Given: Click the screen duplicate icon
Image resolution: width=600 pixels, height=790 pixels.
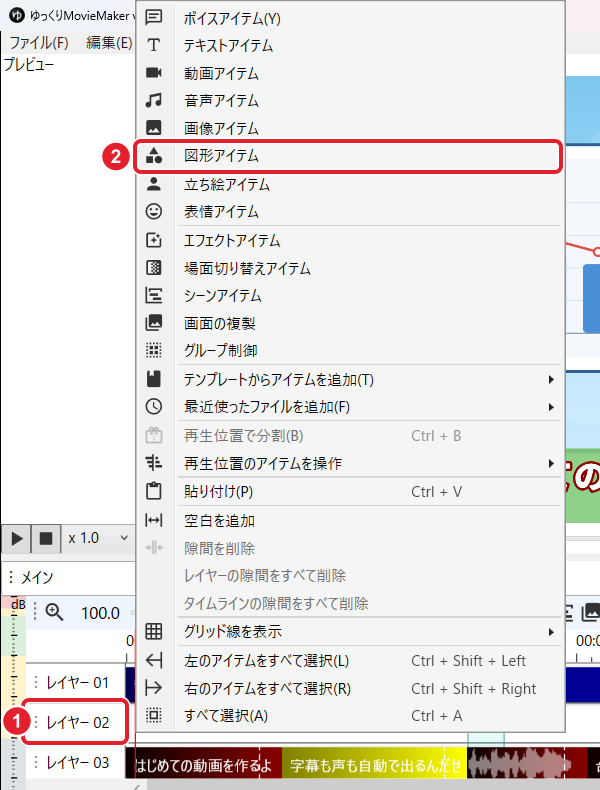Looking at the screenshot, I should pyautogui.click(x=154, y=322).
